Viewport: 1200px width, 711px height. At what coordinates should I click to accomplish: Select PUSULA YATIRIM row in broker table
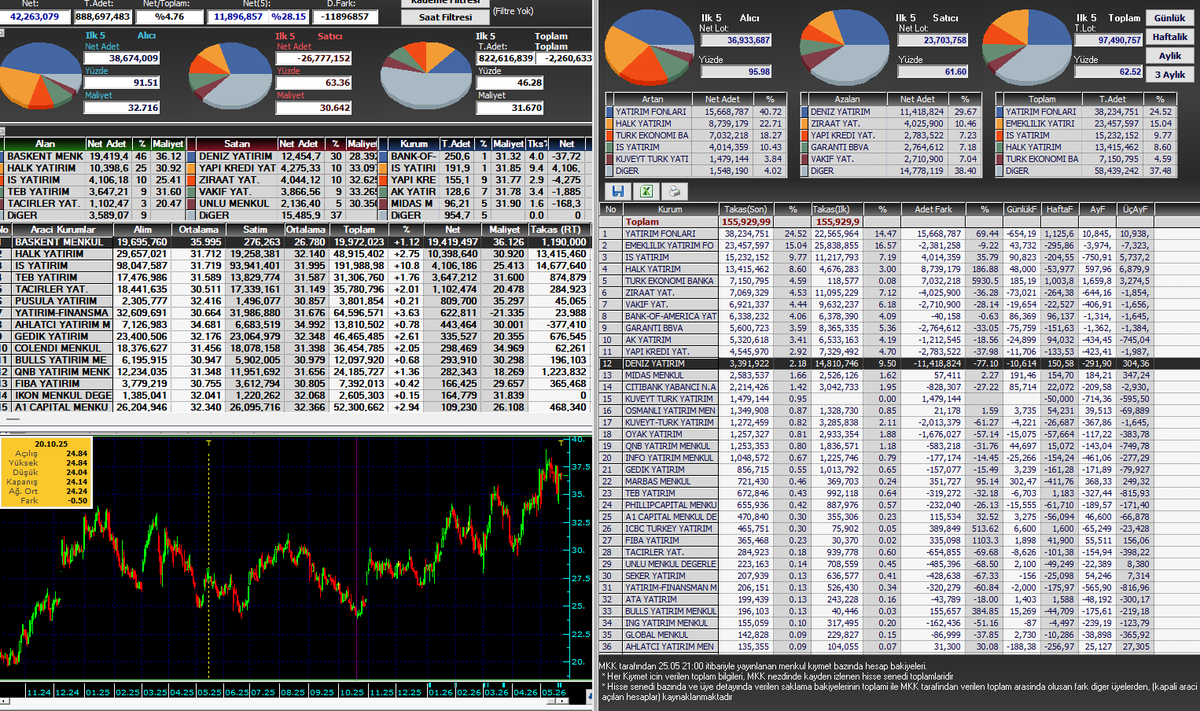coord(294,300)
